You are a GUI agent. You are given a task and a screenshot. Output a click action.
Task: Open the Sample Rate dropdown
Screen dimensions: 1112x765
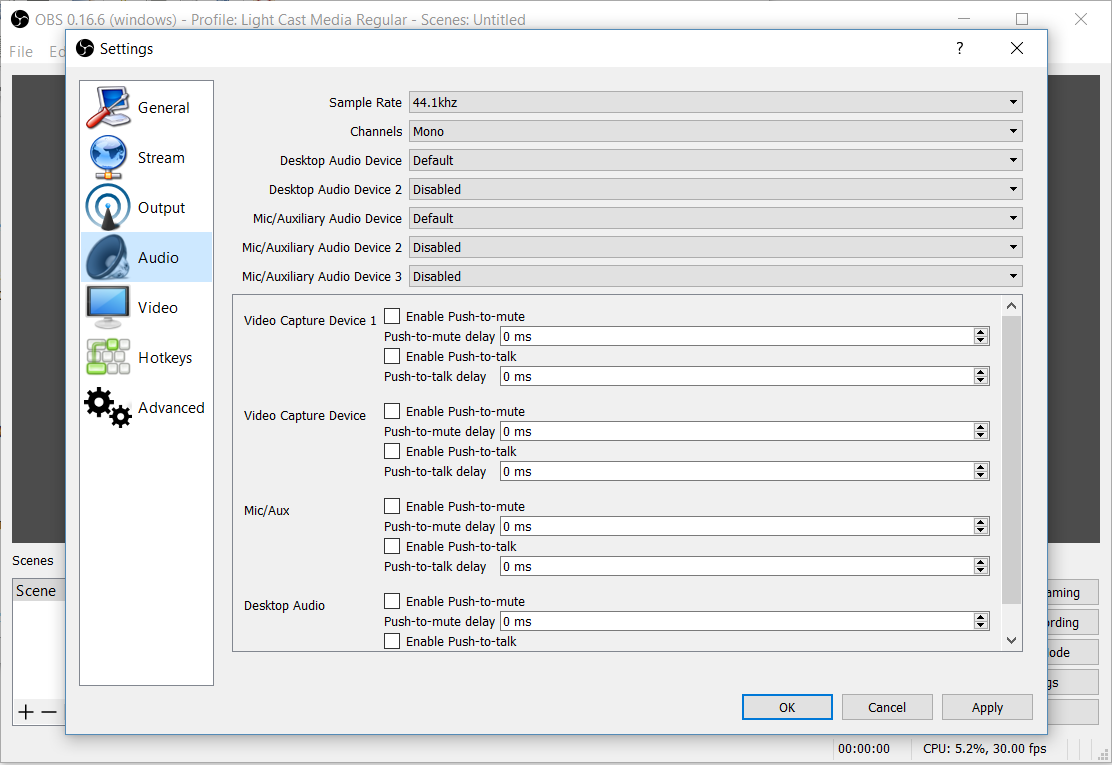[x=715, y=102]
